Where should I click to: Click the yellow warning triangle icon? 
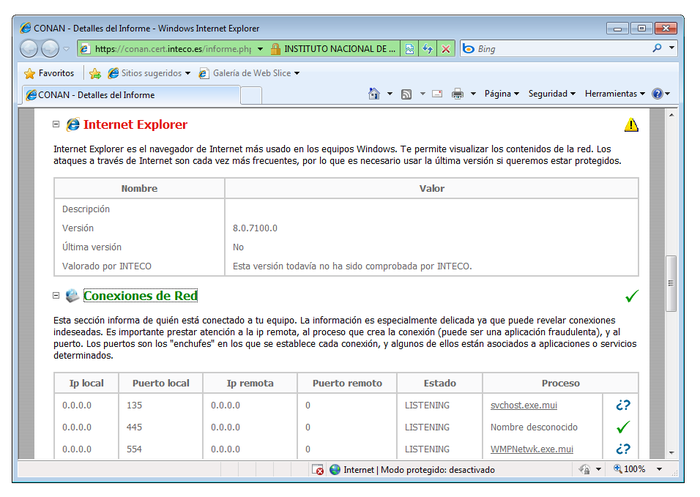click(631, 125)
